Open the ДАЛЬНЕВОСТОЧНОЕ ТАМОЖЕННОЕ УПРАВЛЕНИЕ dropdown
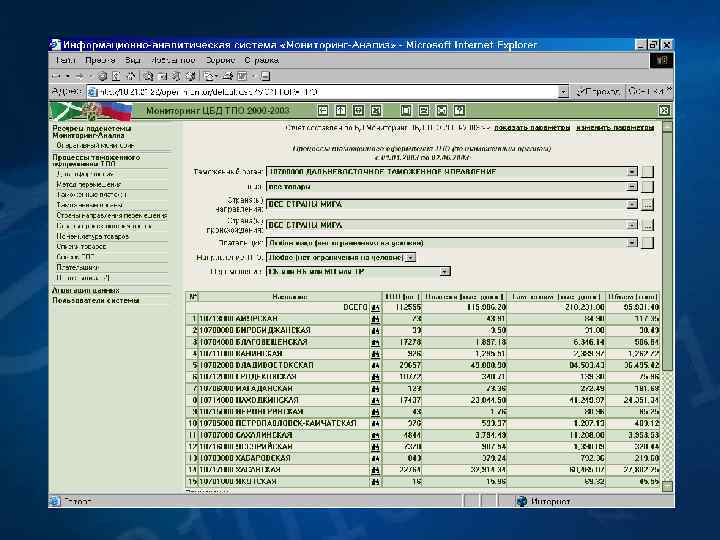This screenshot has height=540, width=720. [632, 171]
